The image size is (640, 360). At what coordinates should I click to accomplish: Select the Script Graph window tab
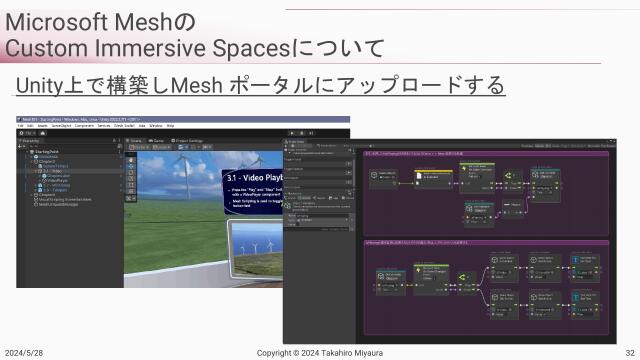(296, 142)
